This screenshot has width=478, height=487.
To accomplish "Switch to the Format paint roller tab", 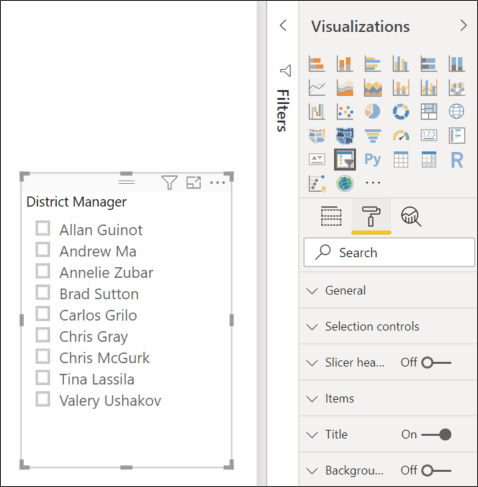I will coord(371,216).
